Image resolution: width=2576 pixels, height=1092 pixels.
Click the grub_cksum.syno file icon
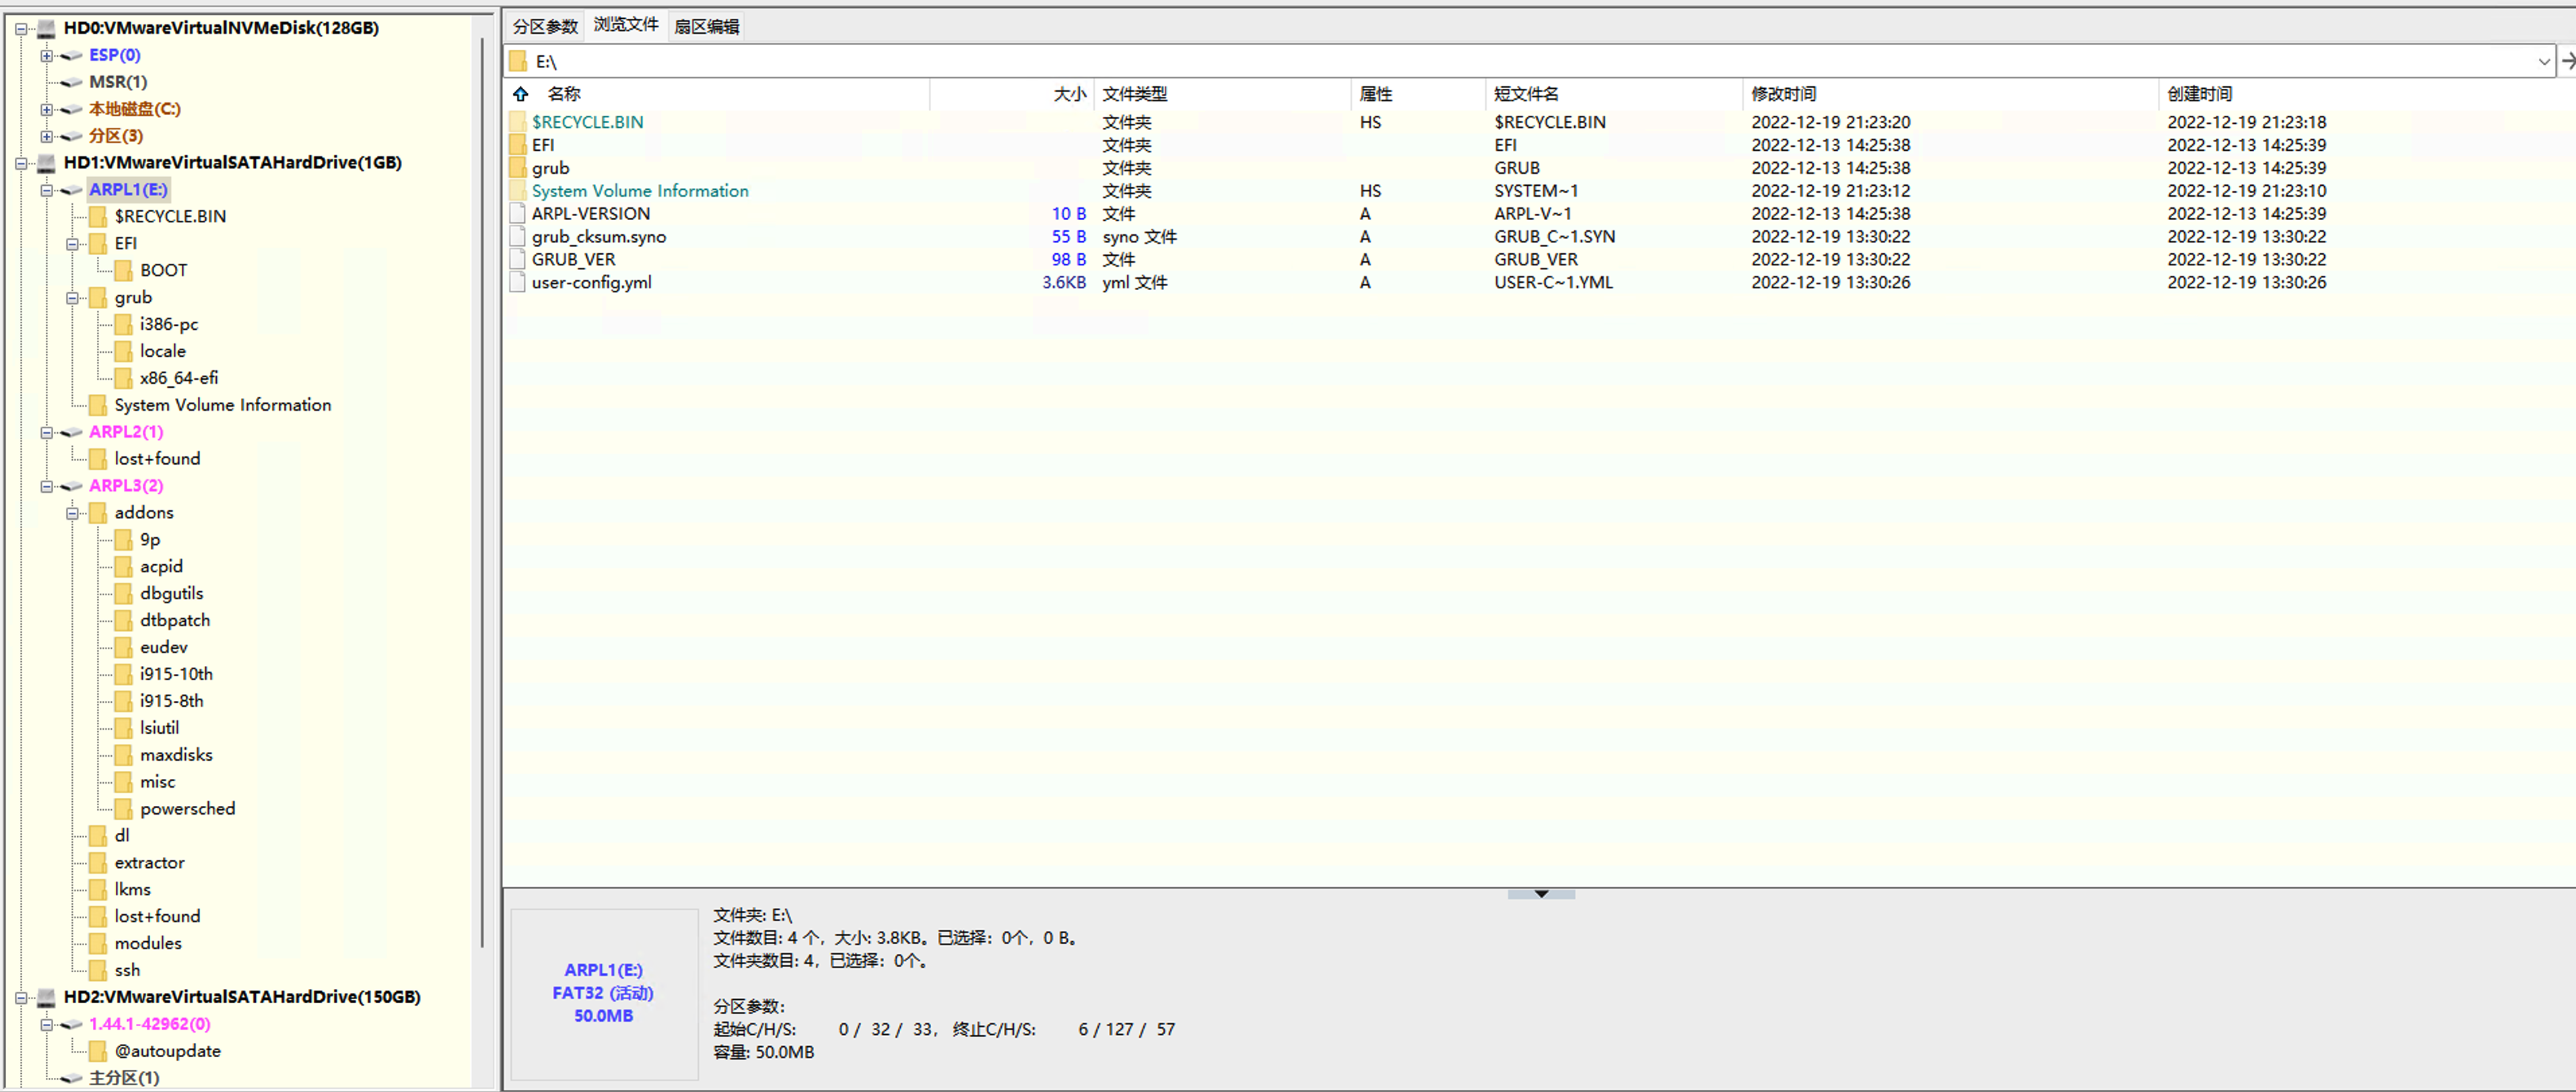[517, 236]
